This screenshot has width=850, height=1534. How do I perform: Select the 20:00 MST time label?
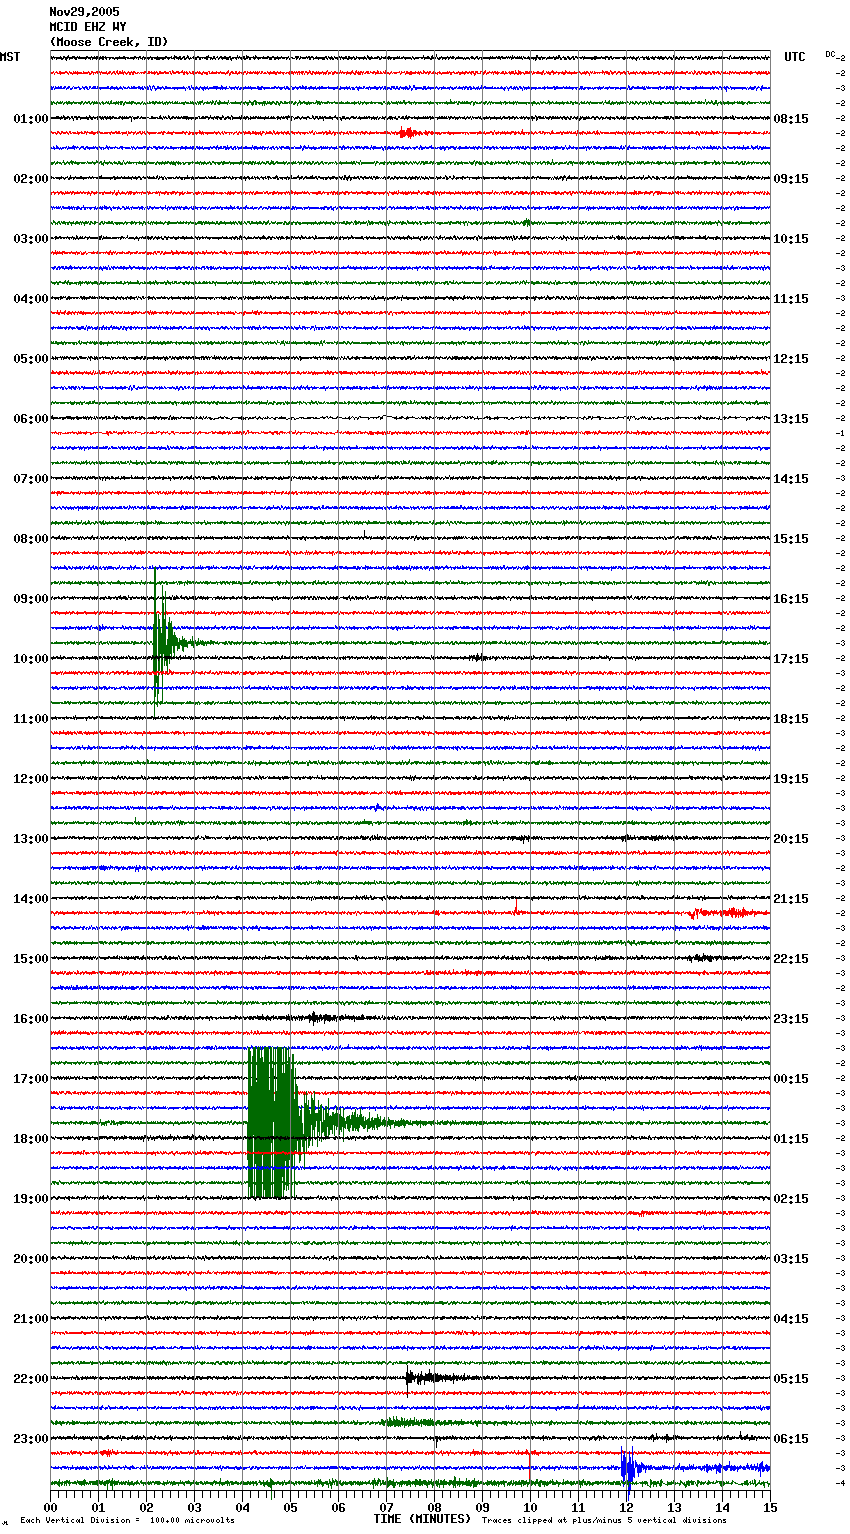pos(31,1259)
